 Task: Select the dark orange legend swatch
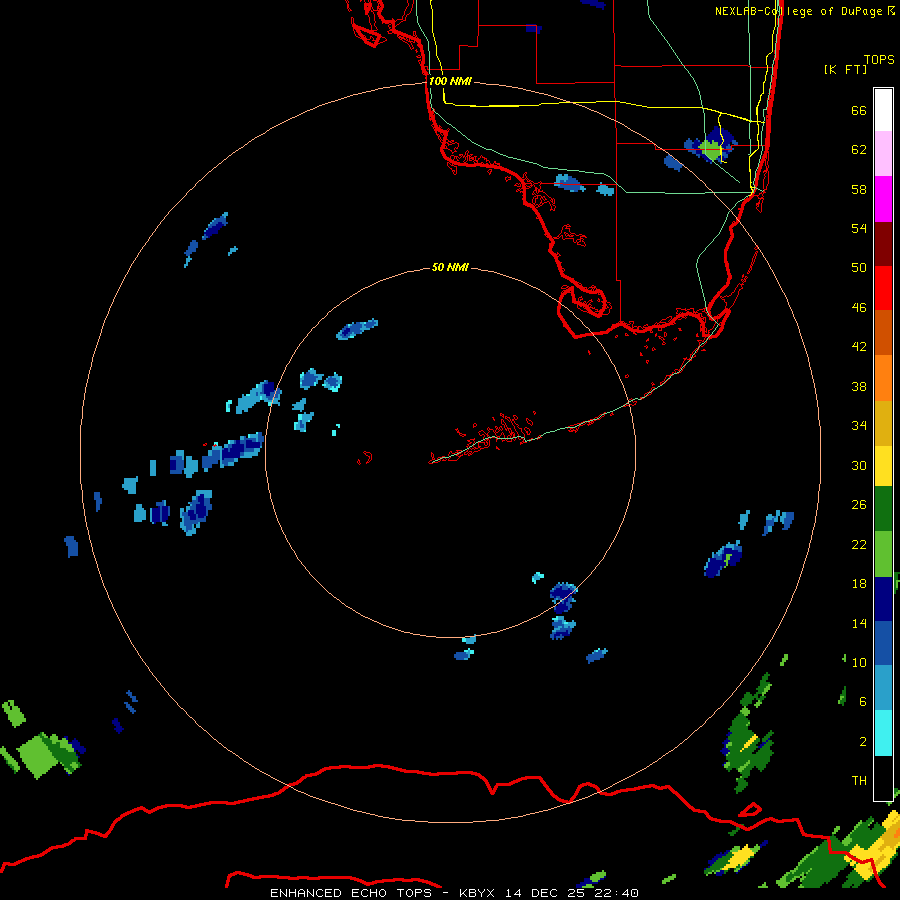point(883,332)
